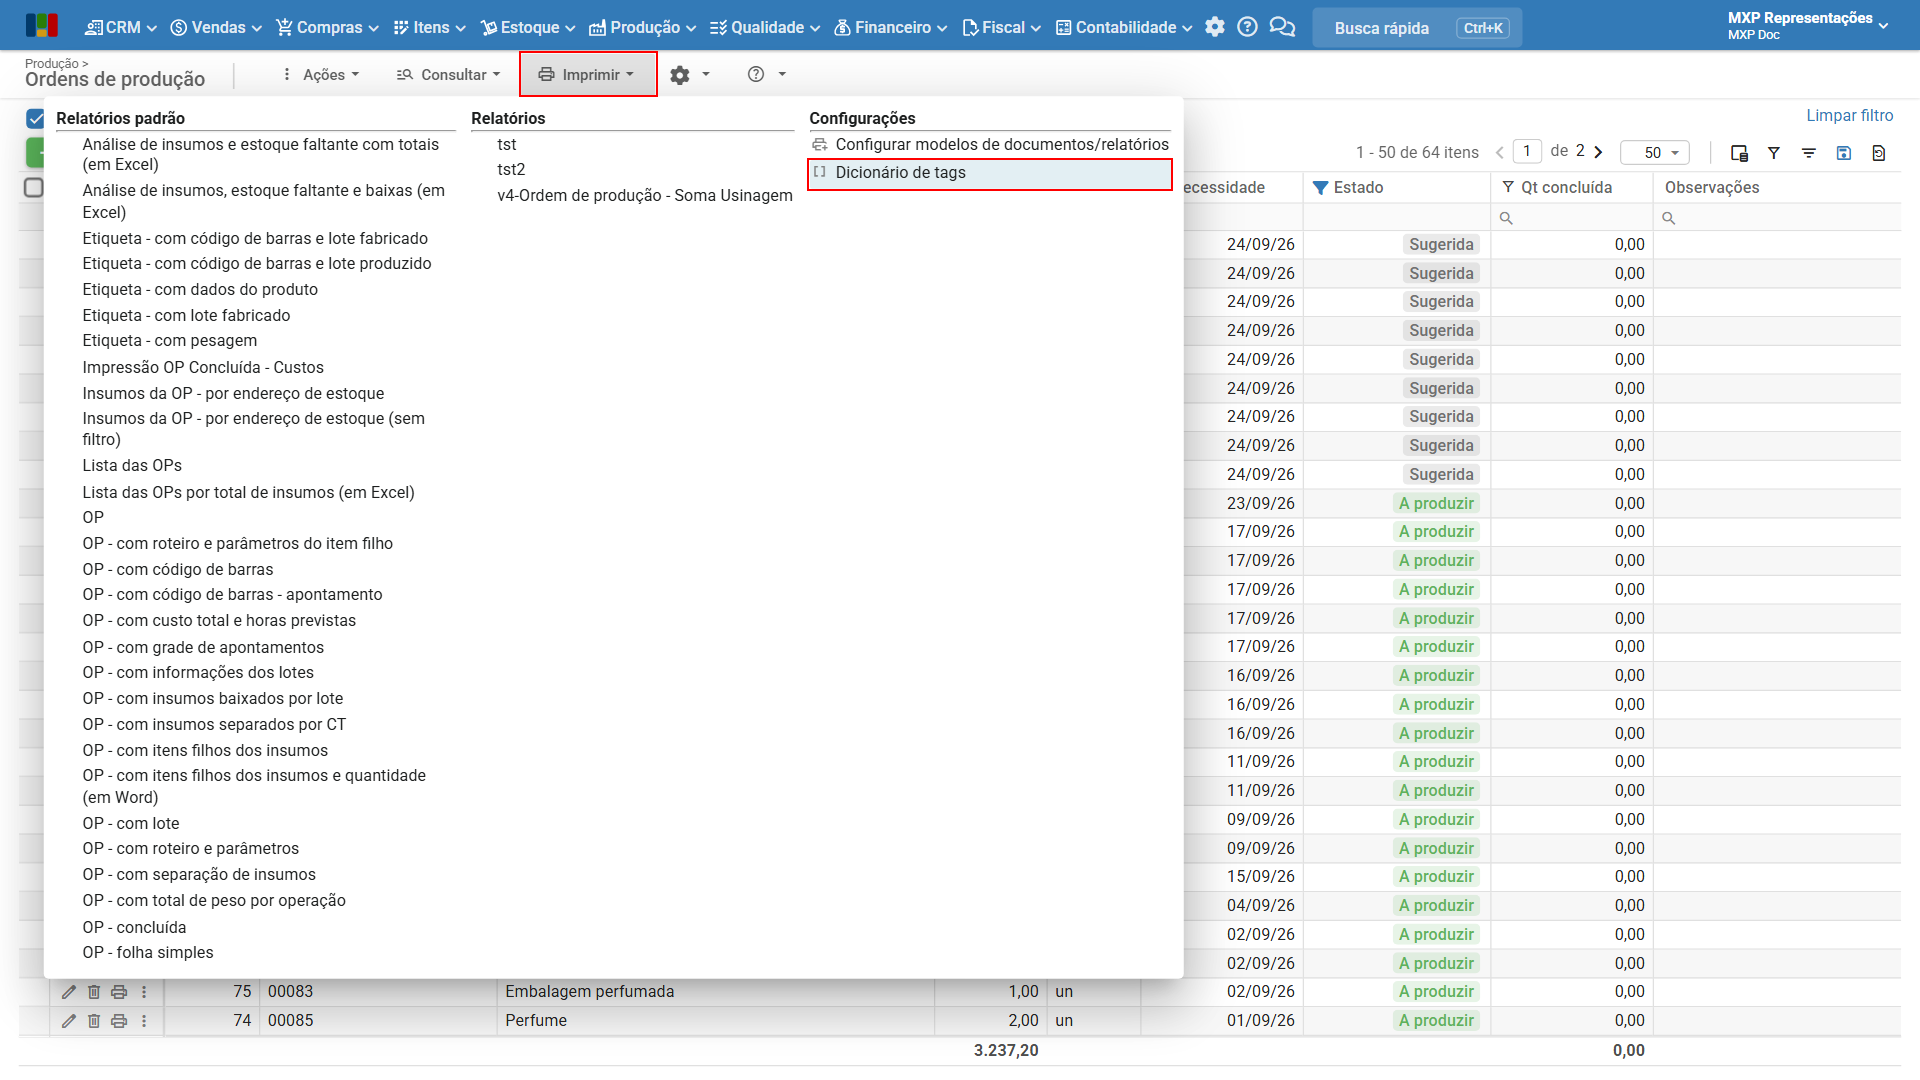This screenshot has height=1080, width=1920.
Task: Tick the select-all checkbox in grid header
Action: pyautogui.click(x=34, y=188)
